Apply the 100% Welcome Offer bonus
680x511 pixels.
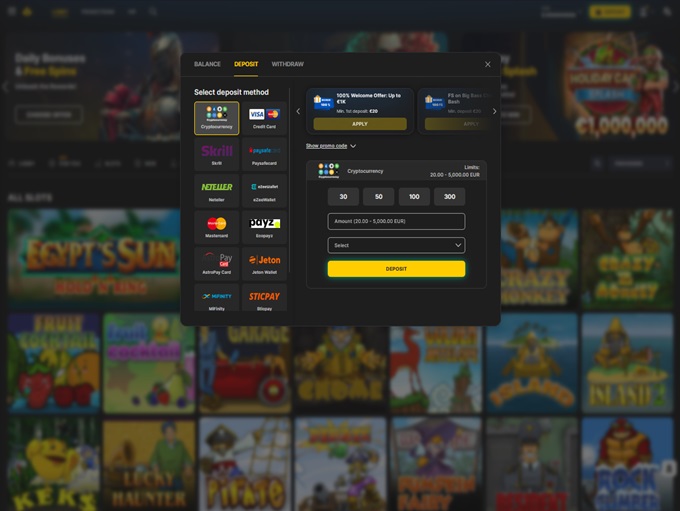pos(360,124)
